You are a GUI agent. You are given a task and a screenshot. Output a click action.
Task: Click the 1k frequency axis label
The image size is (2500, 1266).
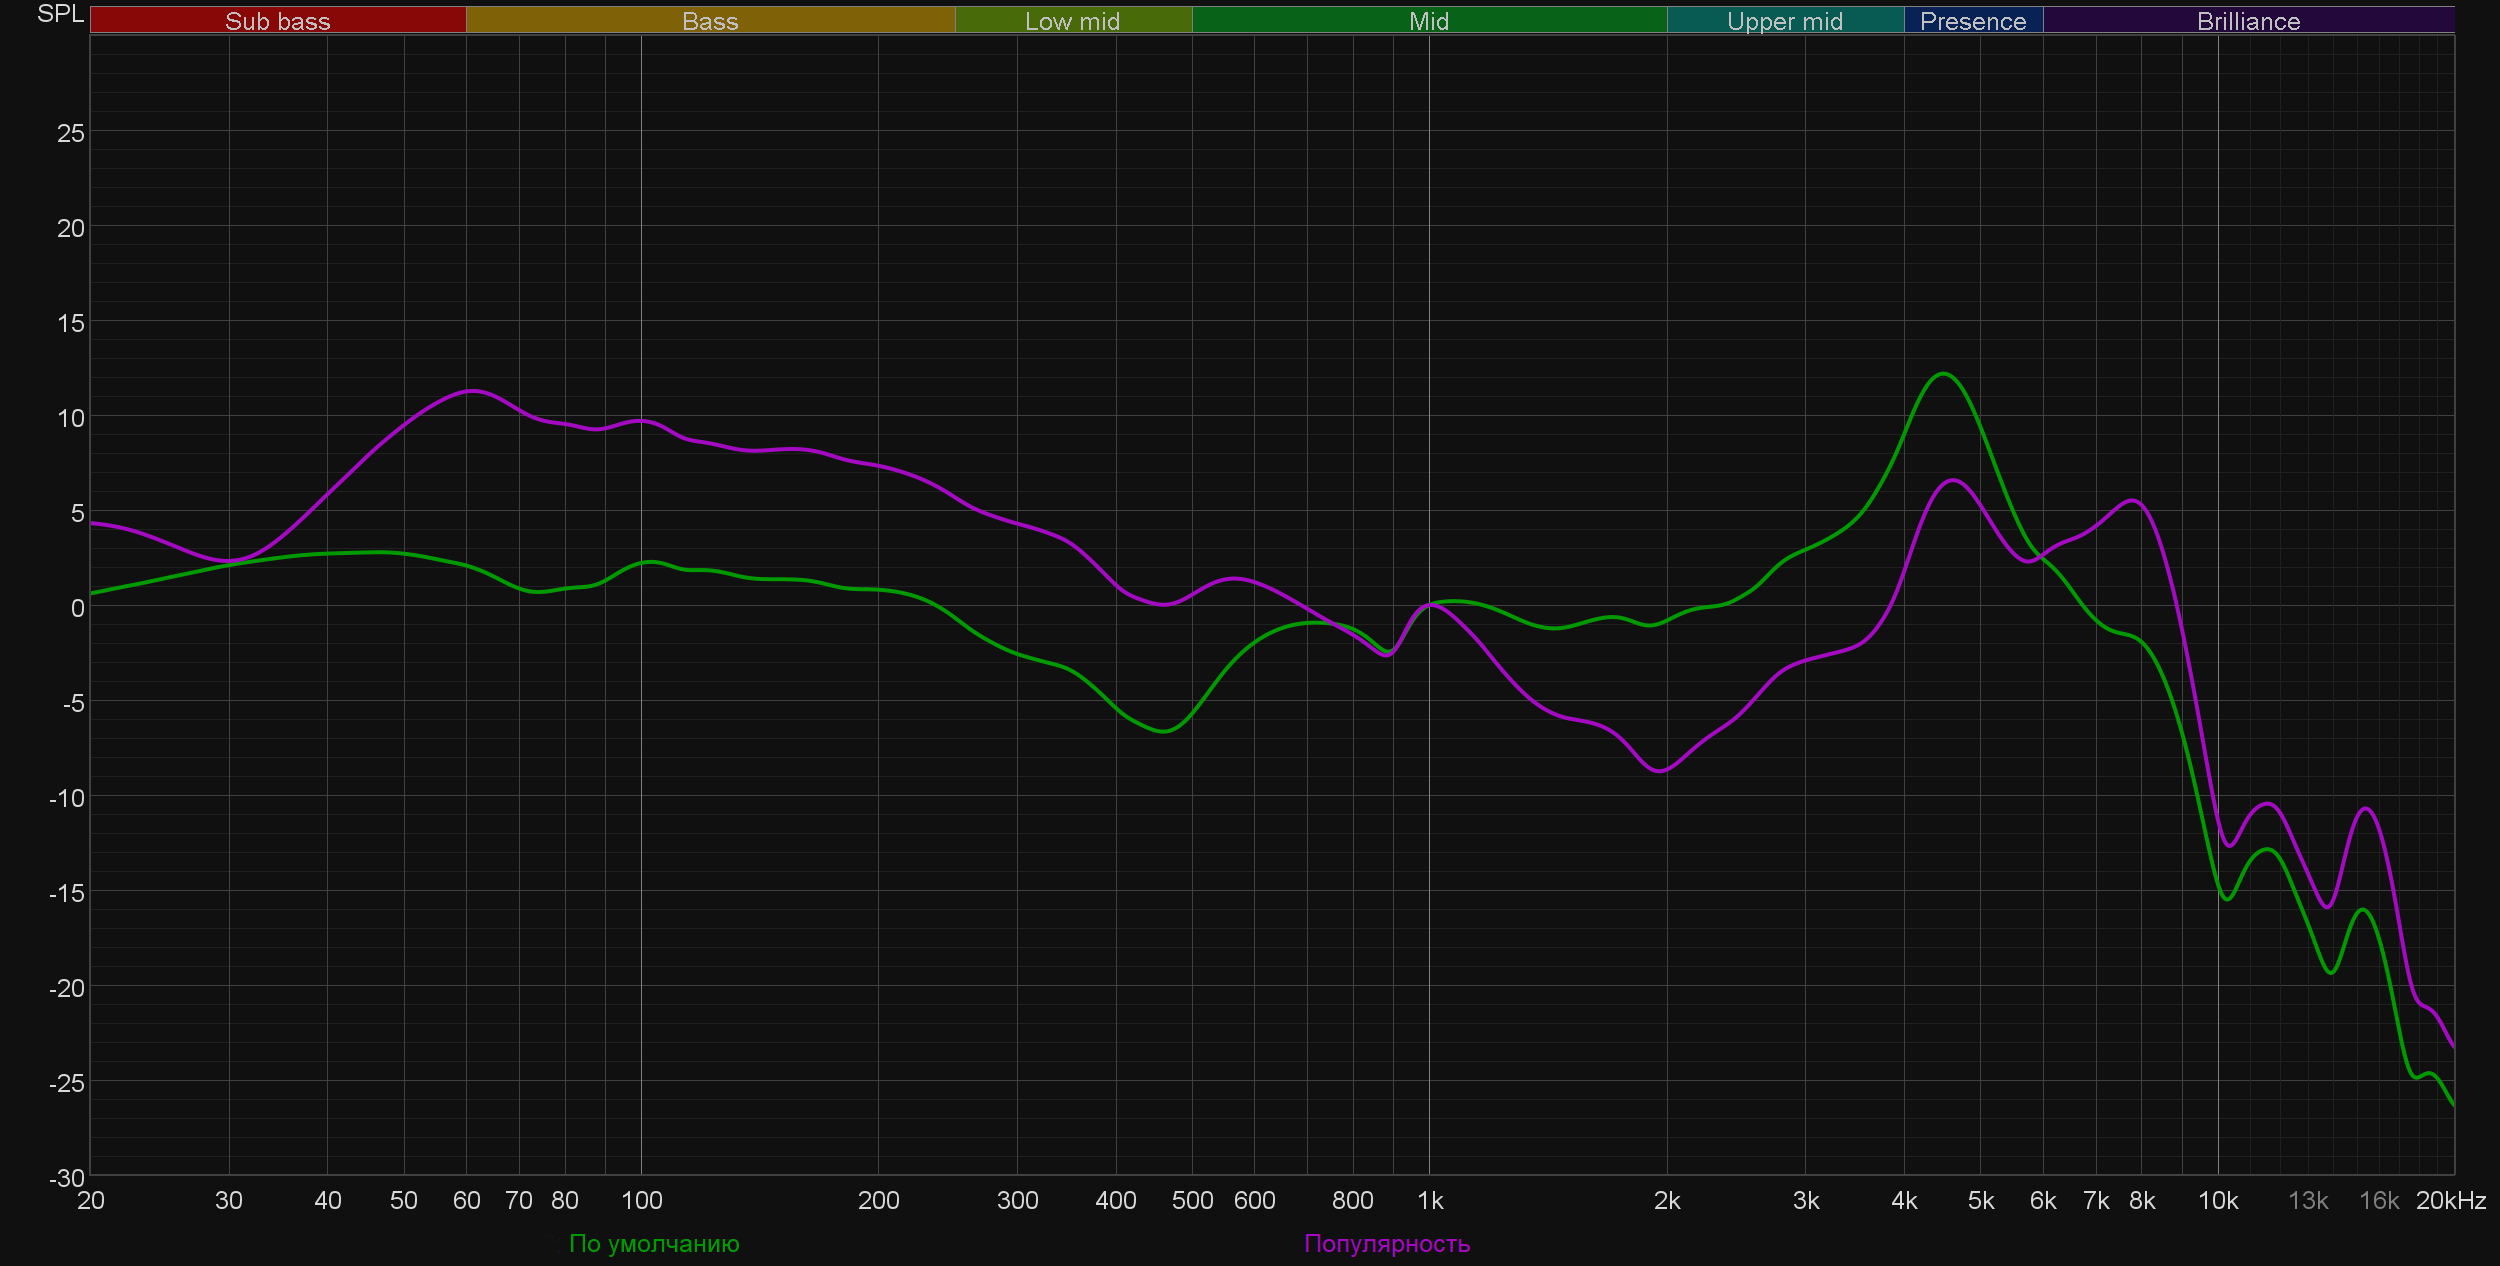click(x=1430, y=1200)
